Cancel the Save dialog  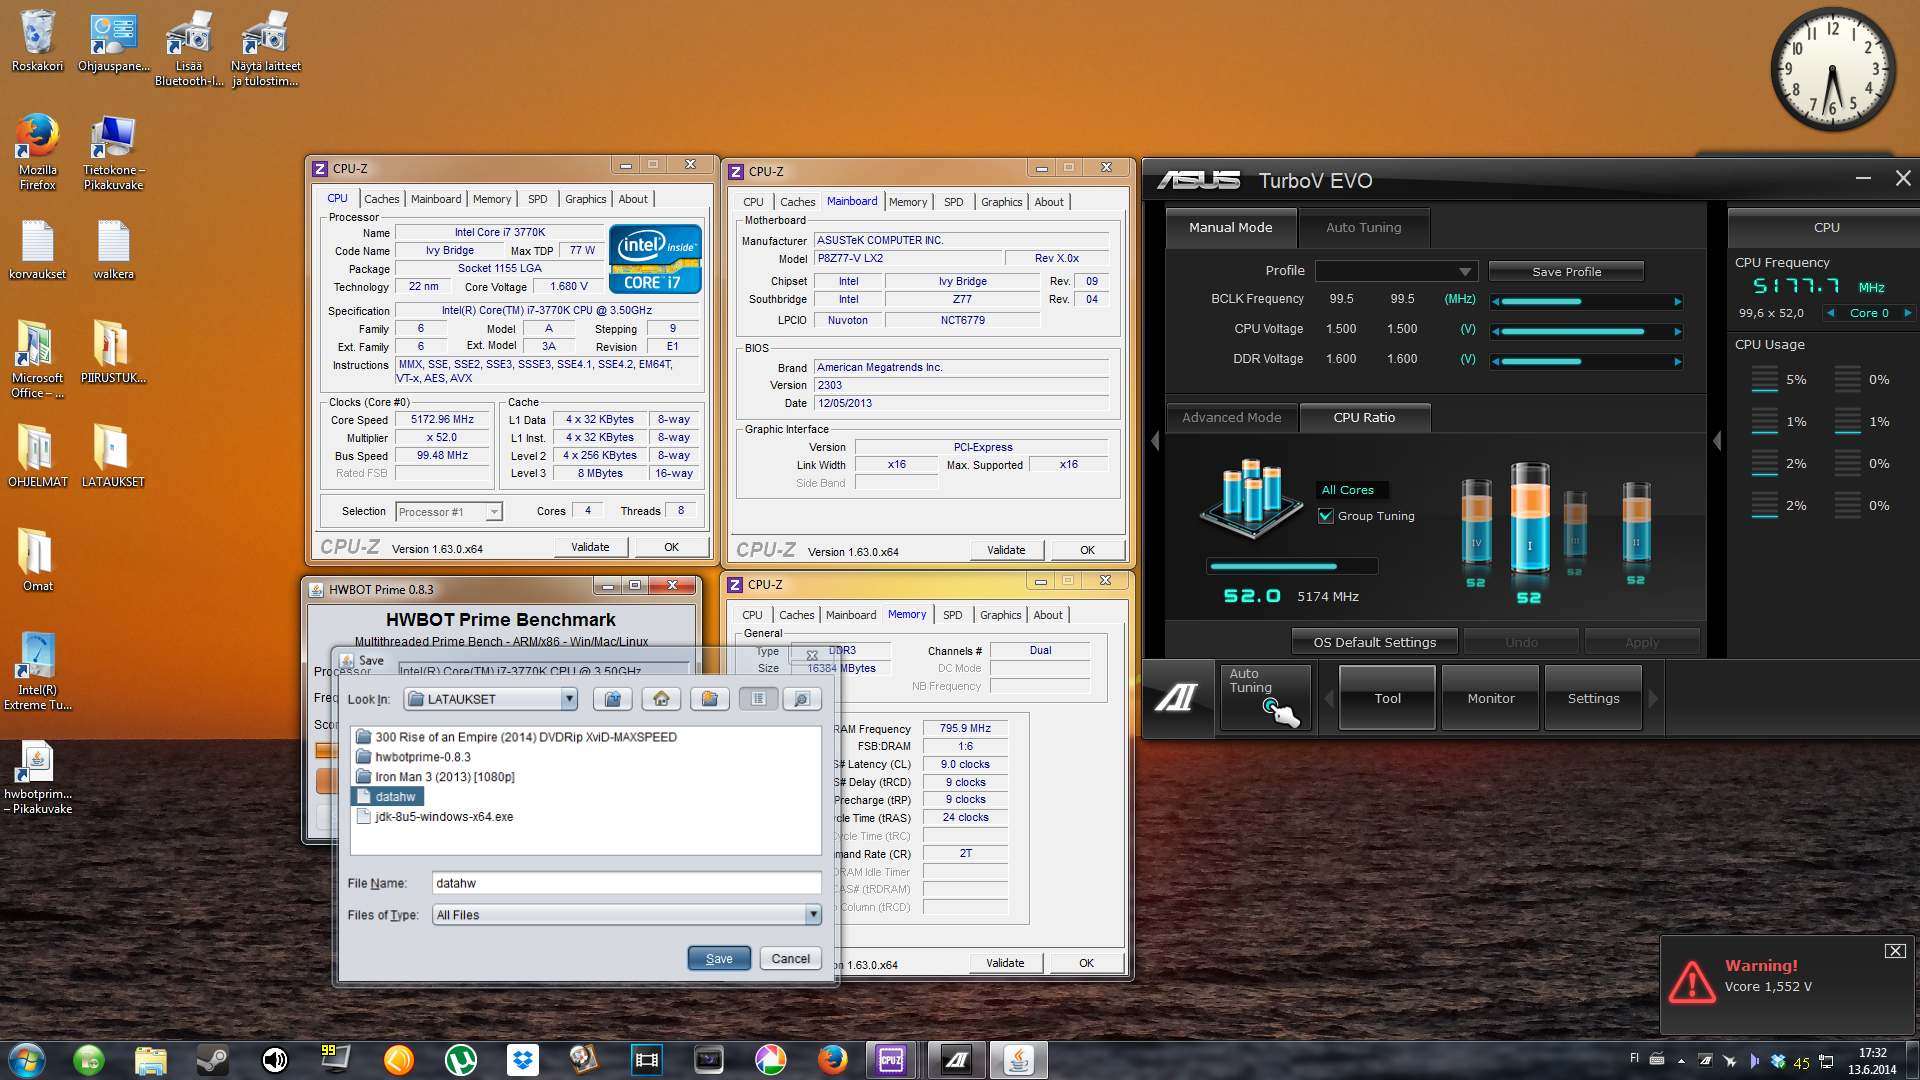[790, 958]
